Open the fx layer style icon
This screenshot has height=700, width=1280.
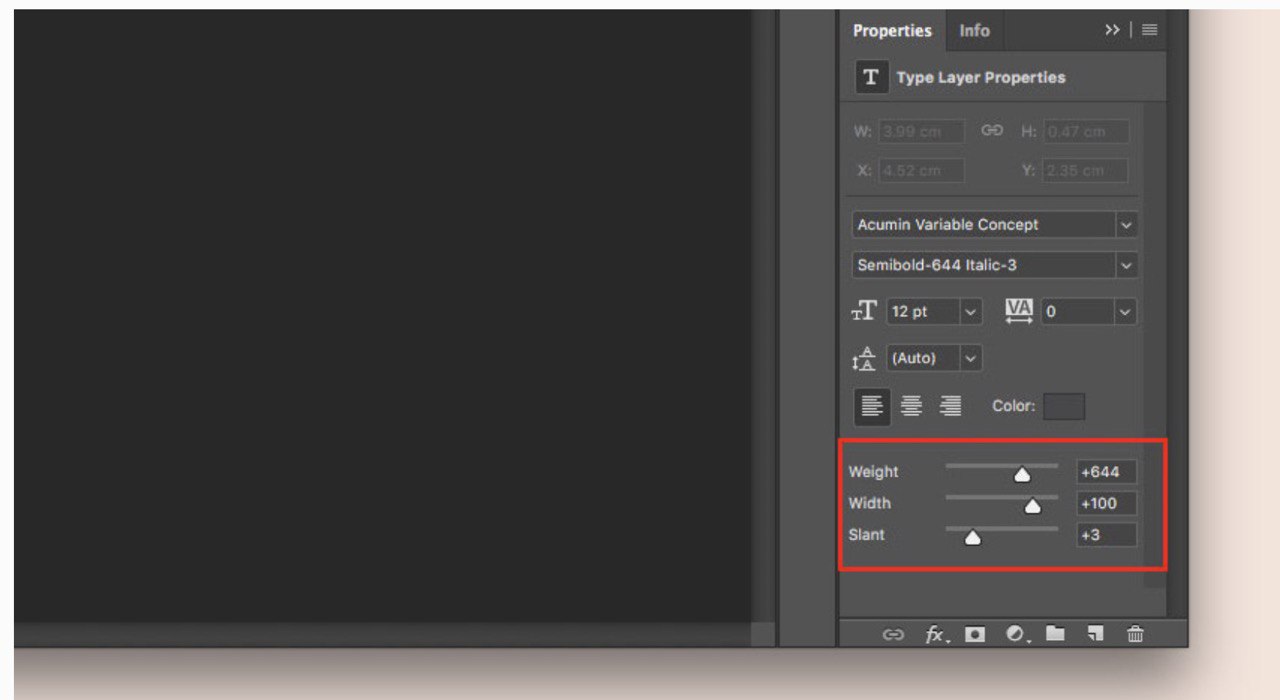(936, 634)
